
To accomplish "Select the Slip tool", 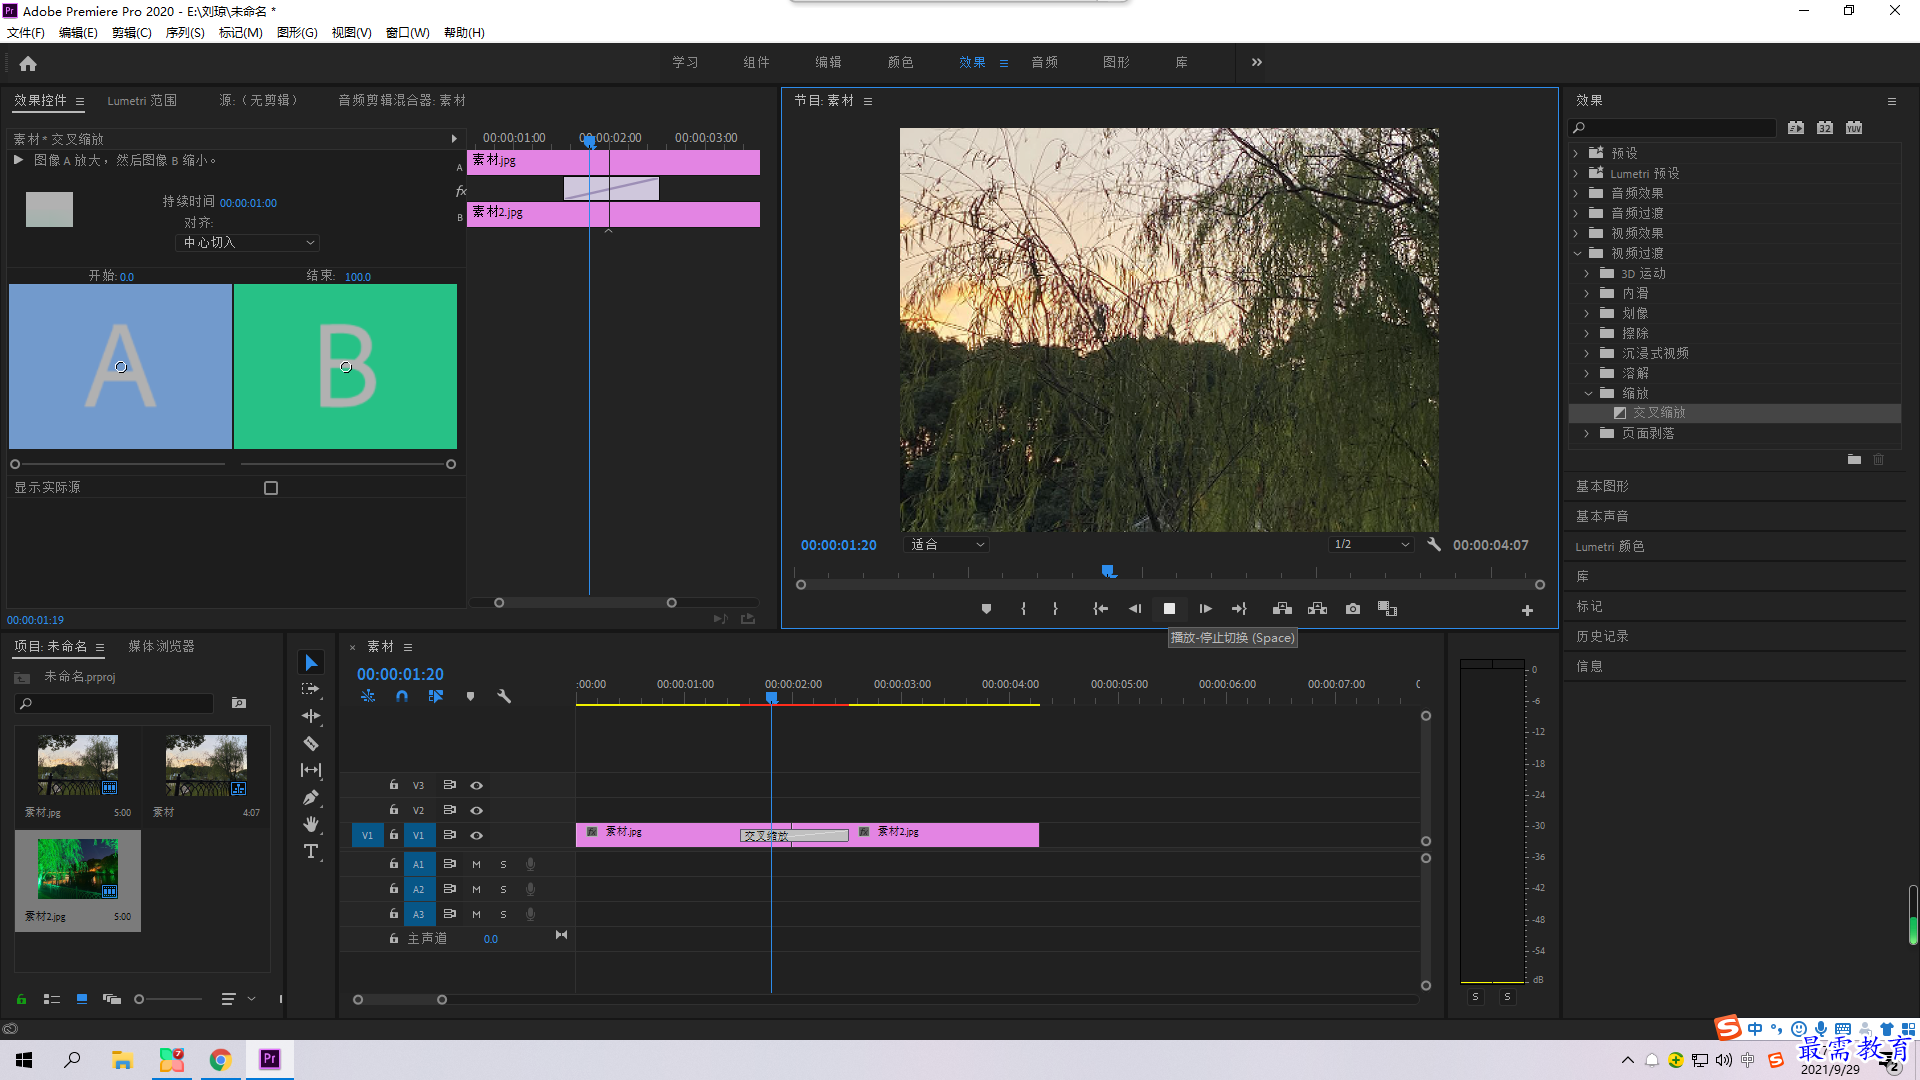I will (311, 770).
